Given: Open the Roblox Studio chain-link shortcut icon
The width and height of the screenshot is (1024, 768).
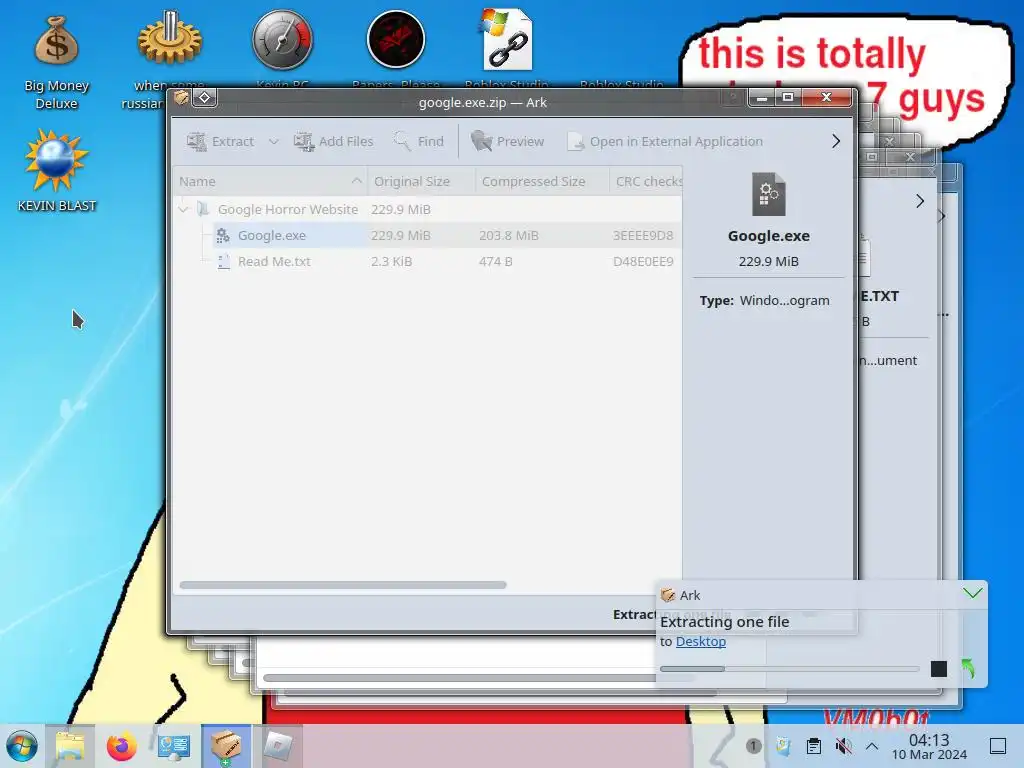Looking at the screenshot, I should point(507,39).
